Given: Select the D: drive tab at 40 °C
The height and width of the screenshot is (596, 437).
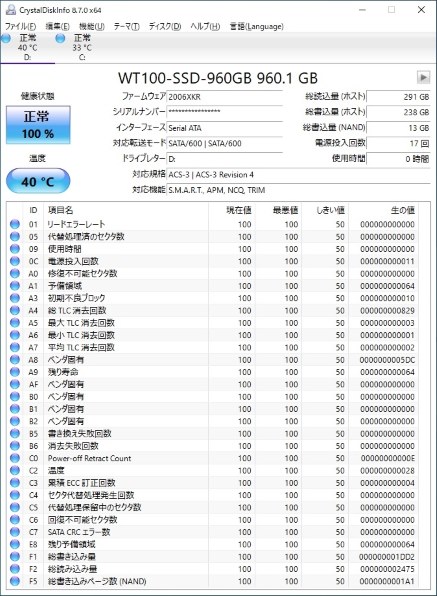Looking at the screenshot, I should 27,48.
